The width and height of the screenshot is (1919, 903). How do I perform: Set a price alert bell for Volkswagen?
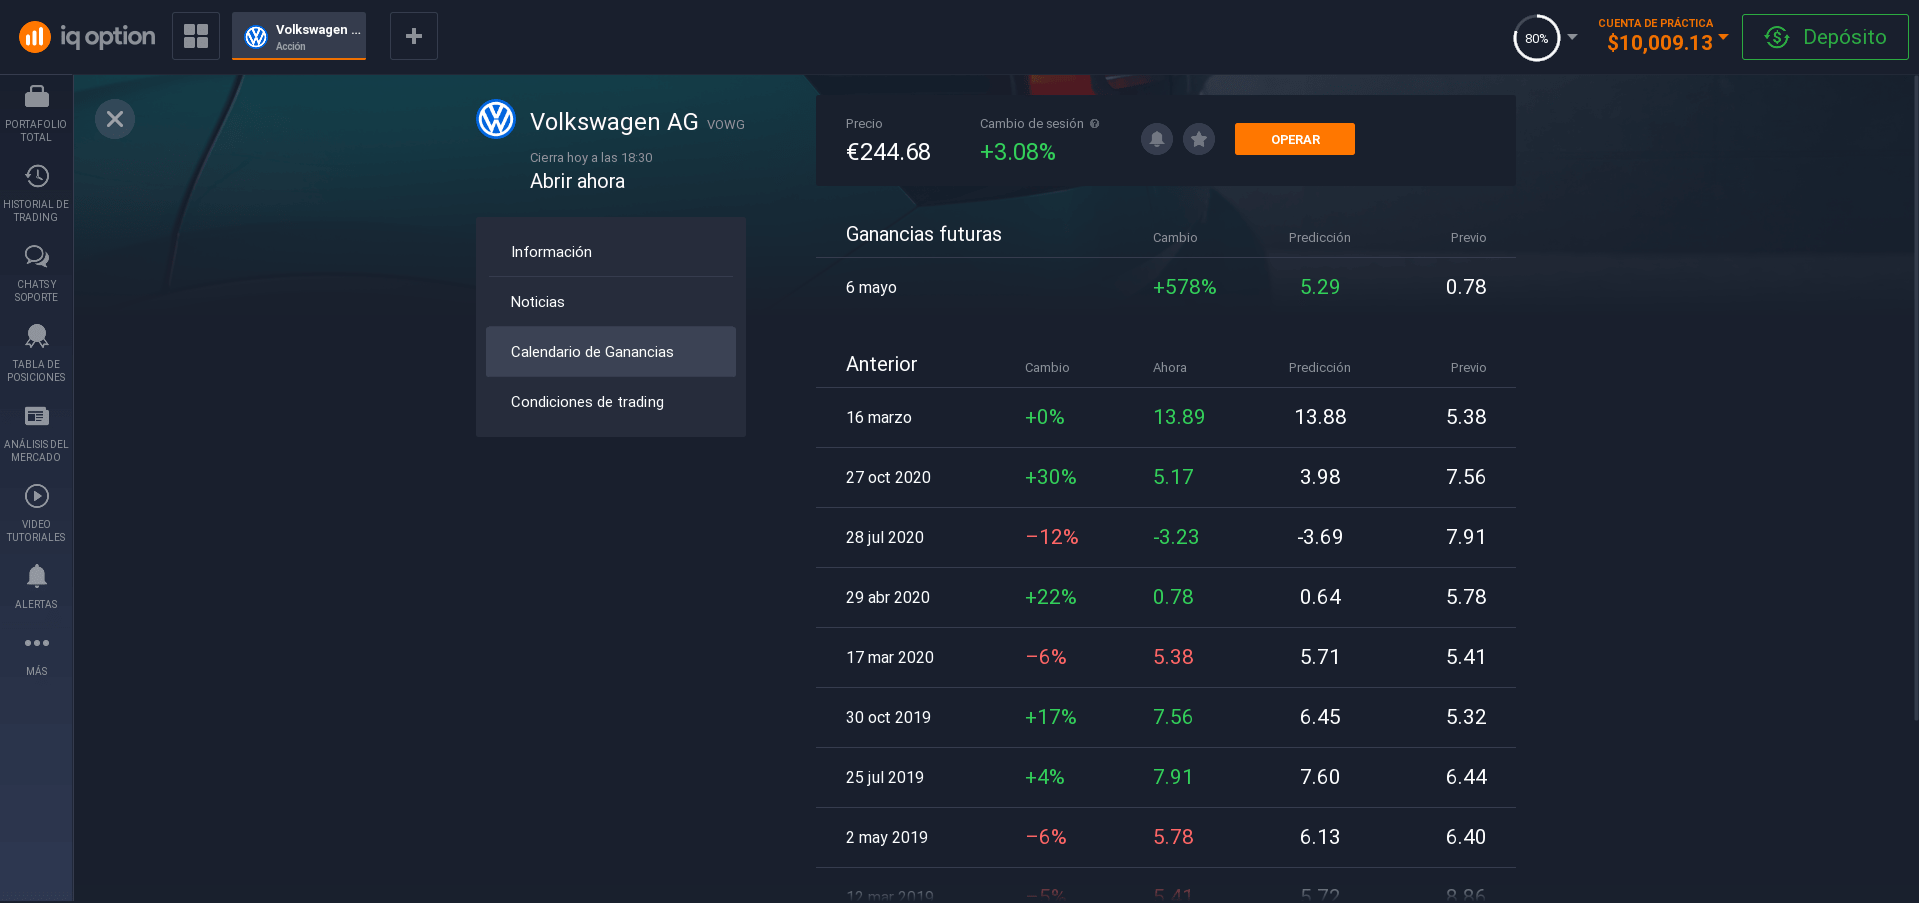point(1157,139)
